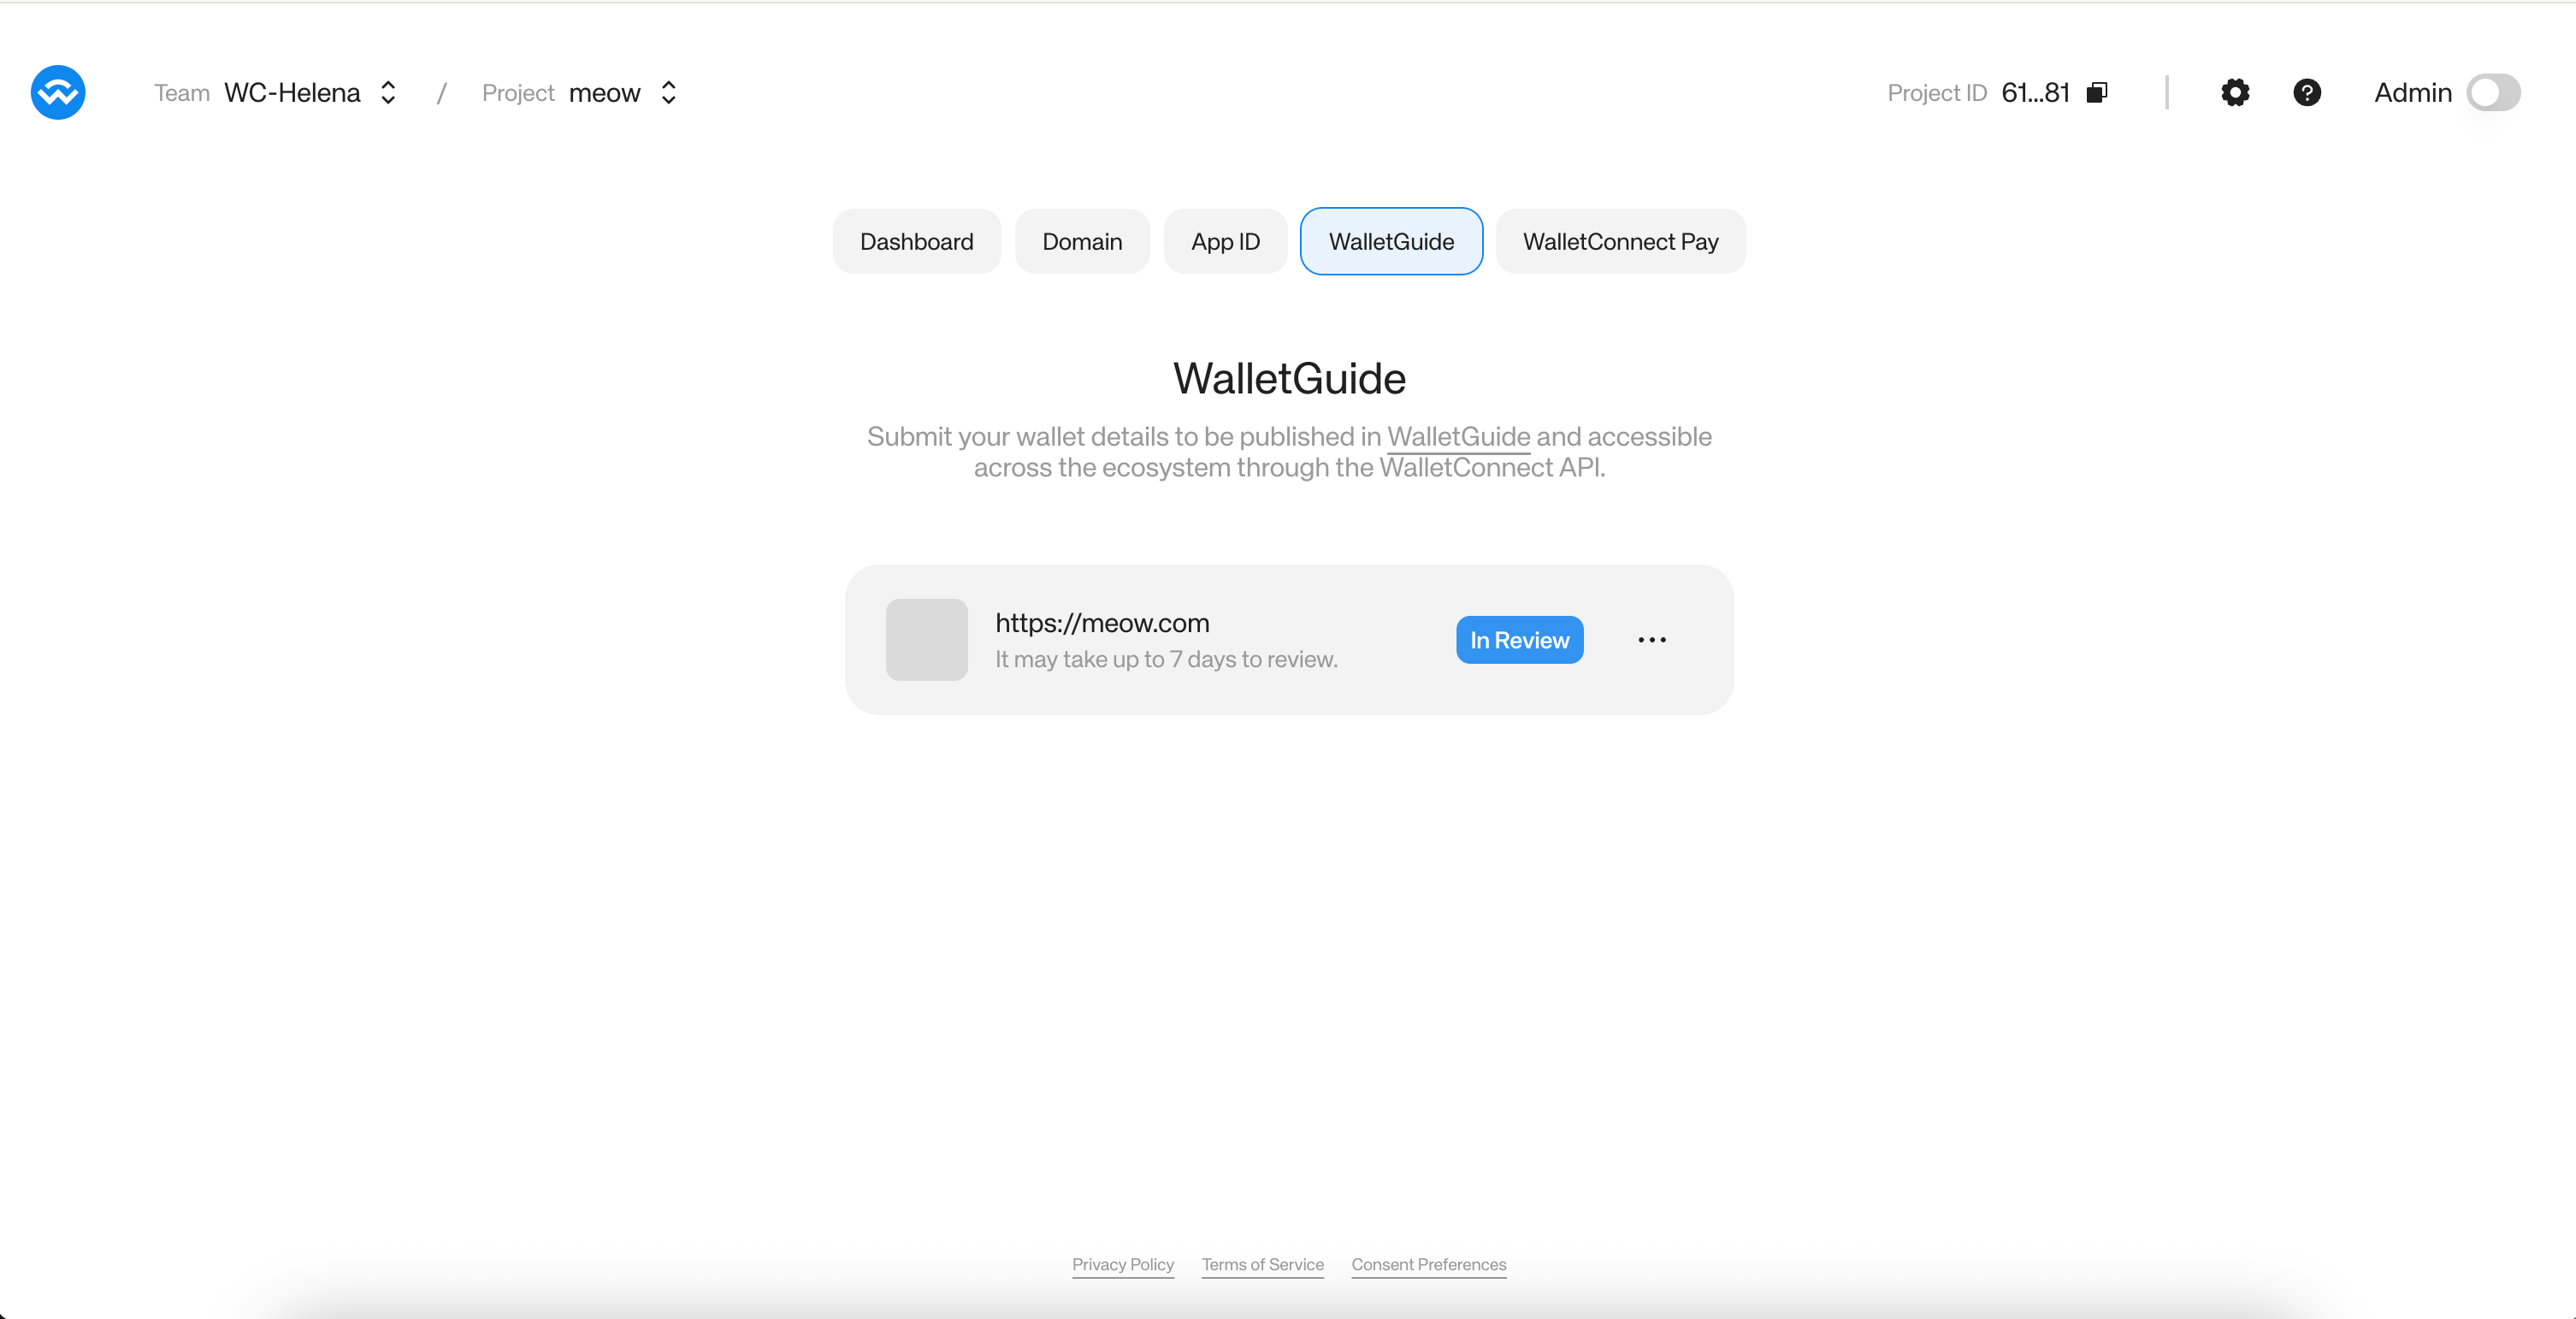Click the WalletGuide page heading
Screen dimensions: 2576x1319
click(1289, 379)
